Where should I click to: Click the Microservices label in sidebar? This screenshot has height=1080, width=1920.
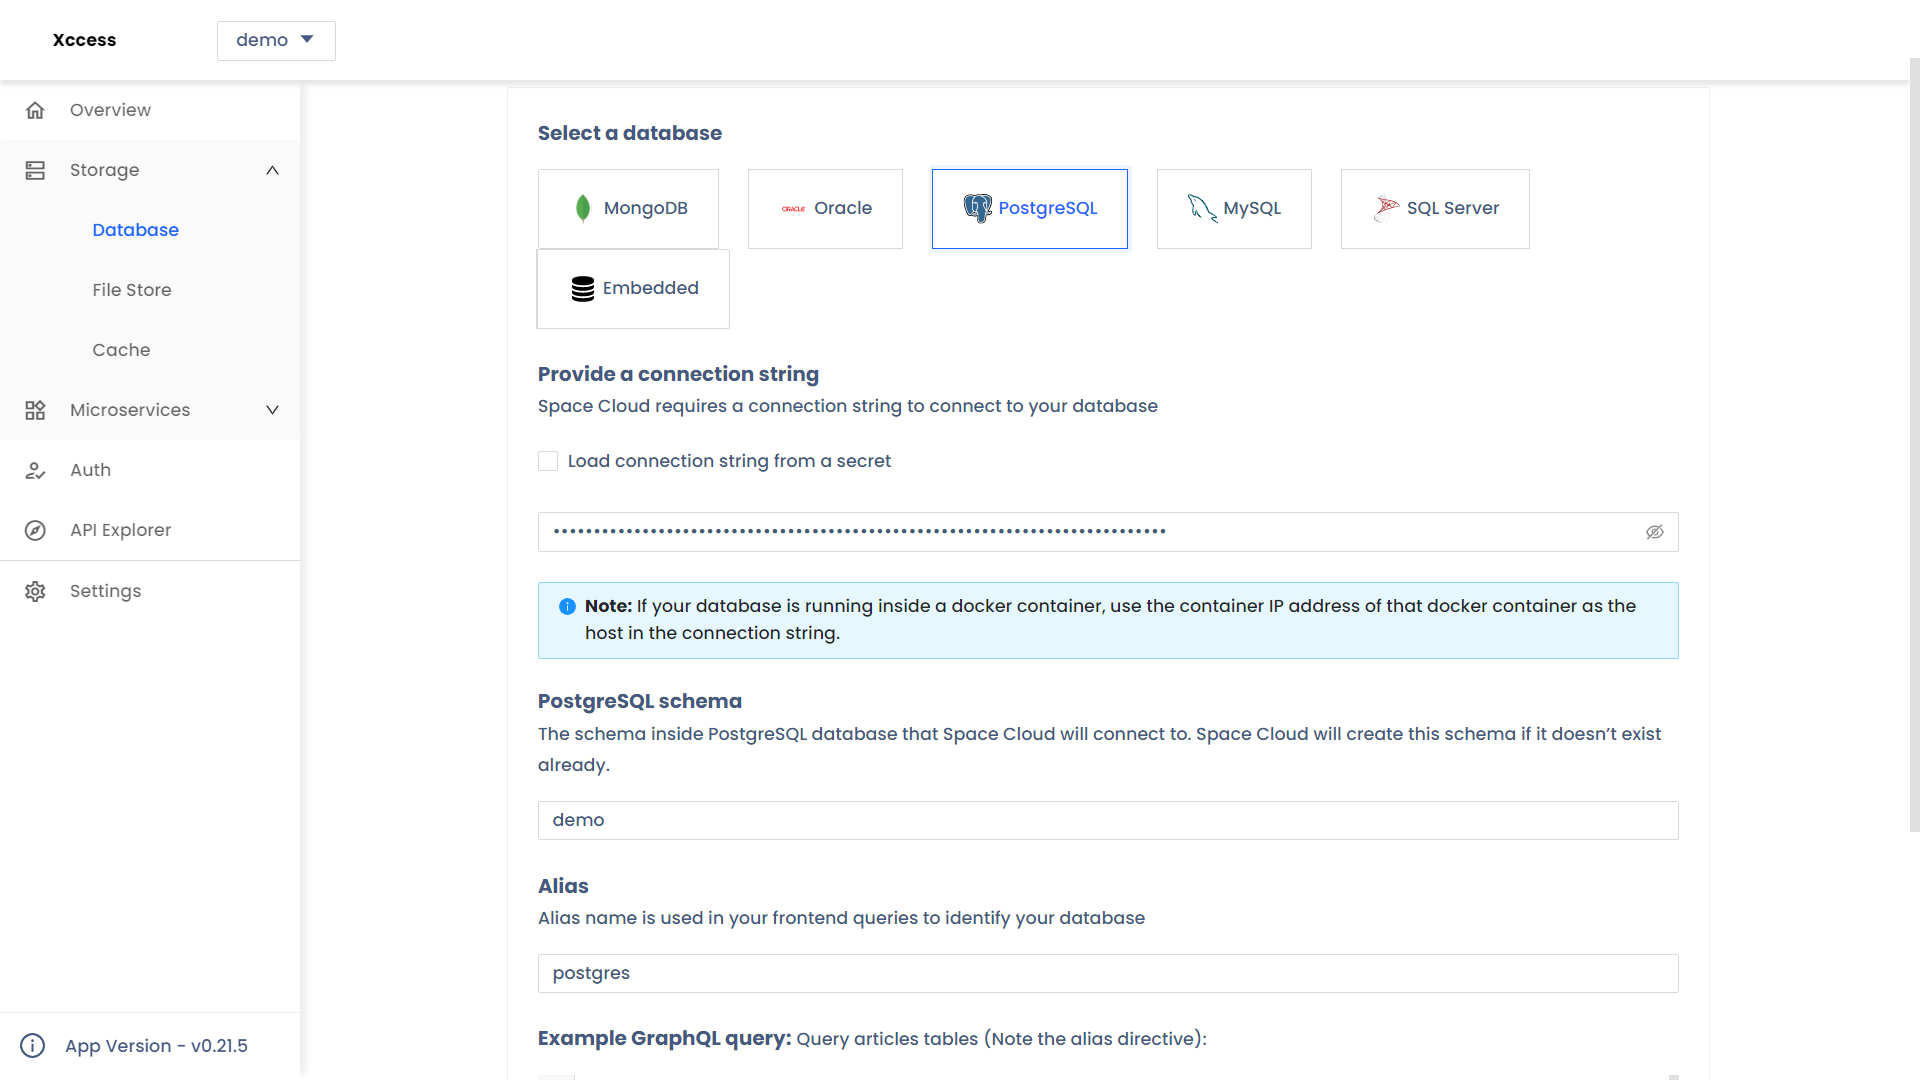(x=130, y=410)
